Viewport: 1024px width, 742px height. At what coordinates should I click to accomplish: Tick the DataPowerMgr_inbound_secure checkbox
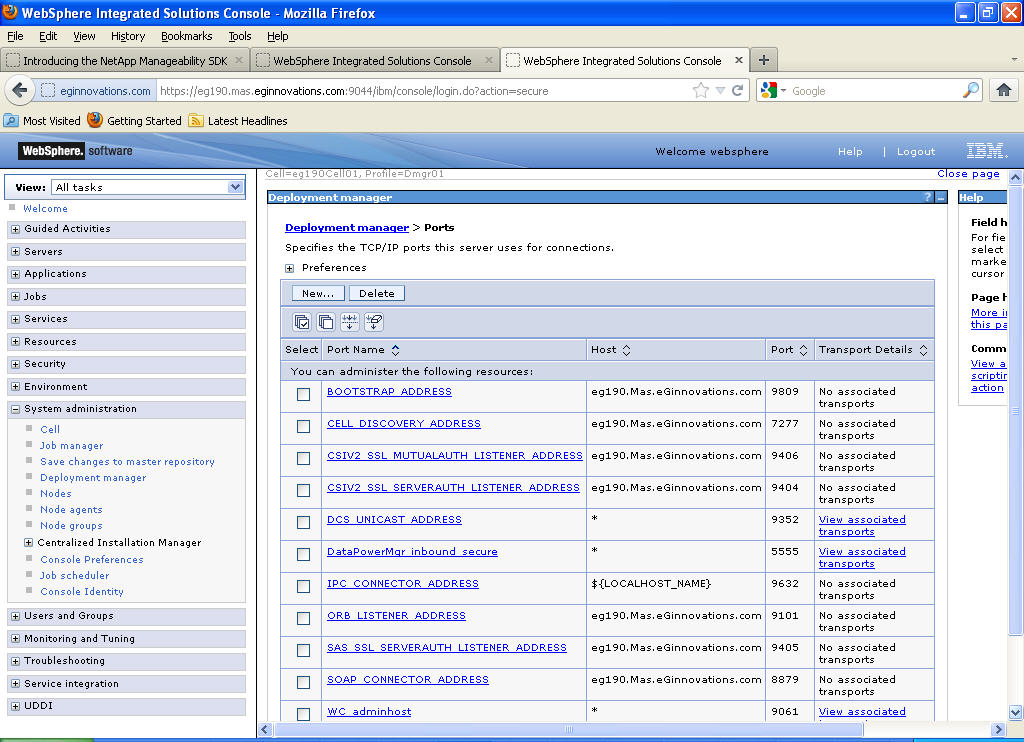tap(303, 555)
